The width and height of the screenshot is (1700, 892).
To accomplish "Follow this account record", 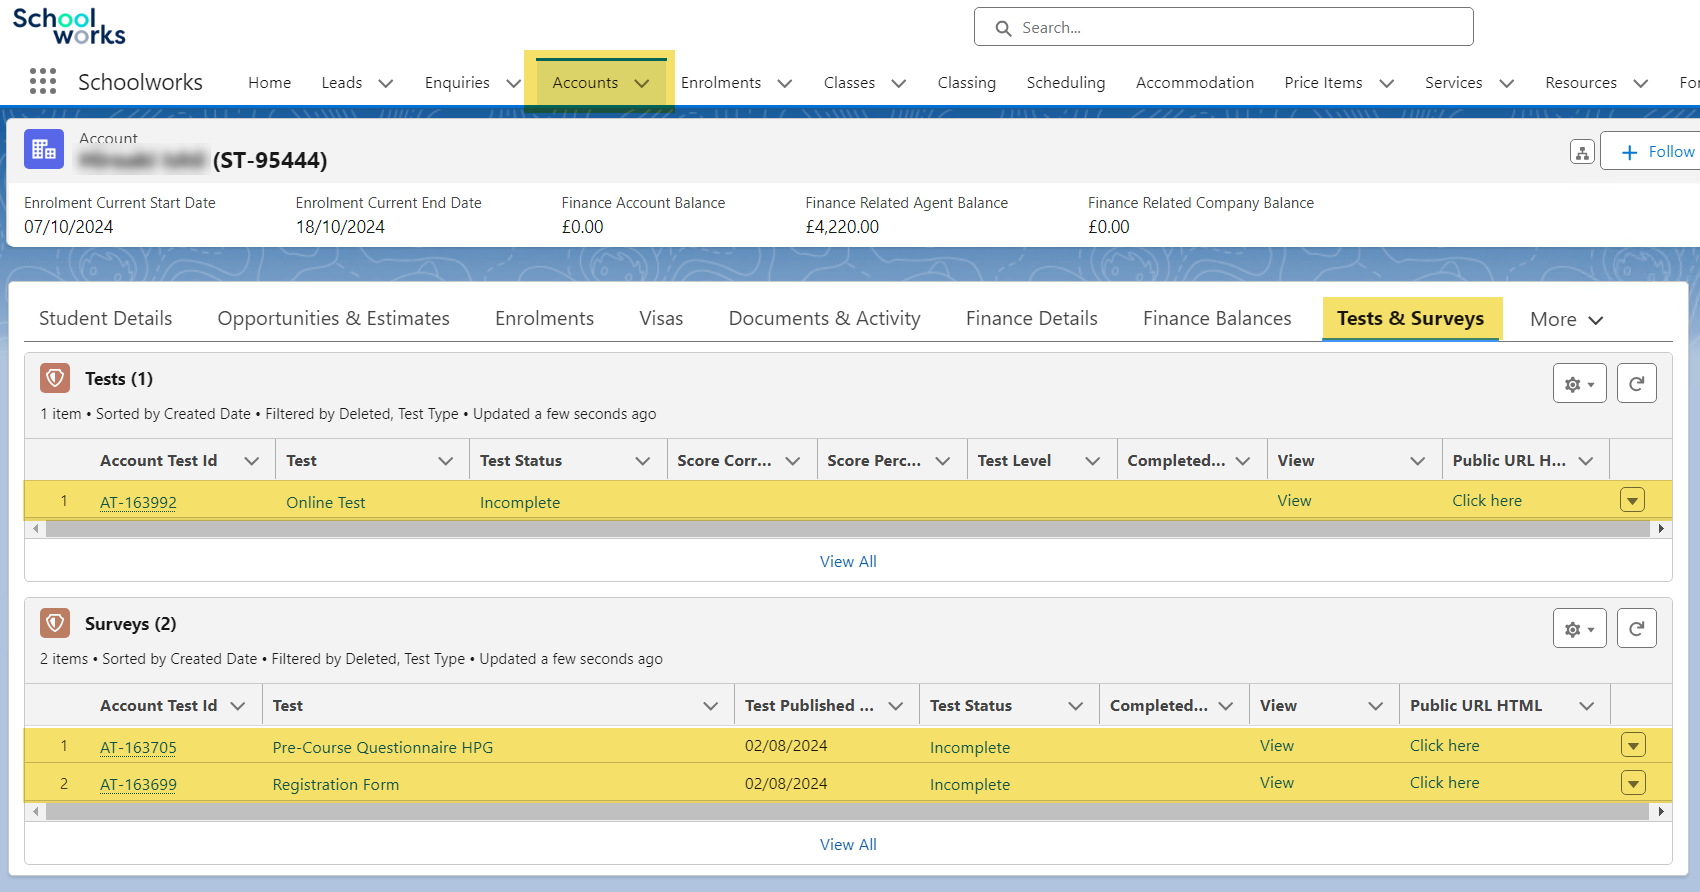I will point(1656,151).
